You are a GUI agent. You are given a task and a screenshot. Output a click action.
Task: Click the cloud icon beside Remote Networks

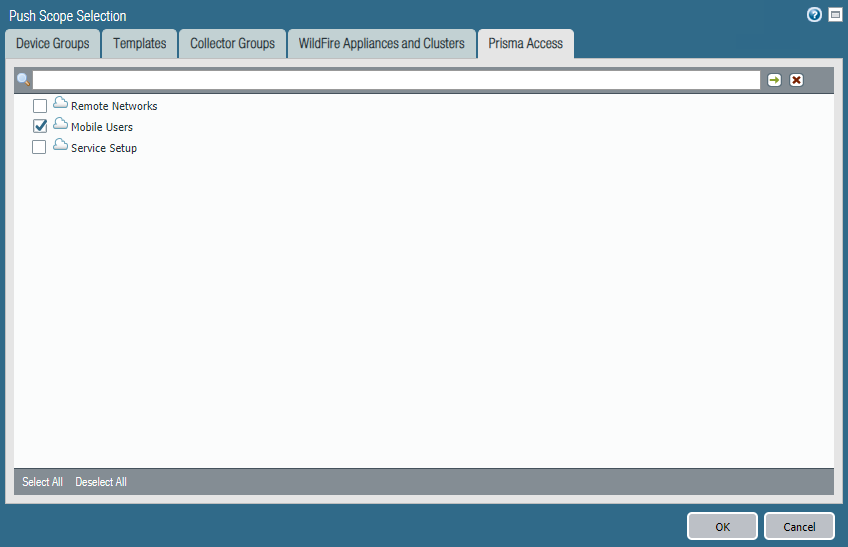click(x=61, y=103)
